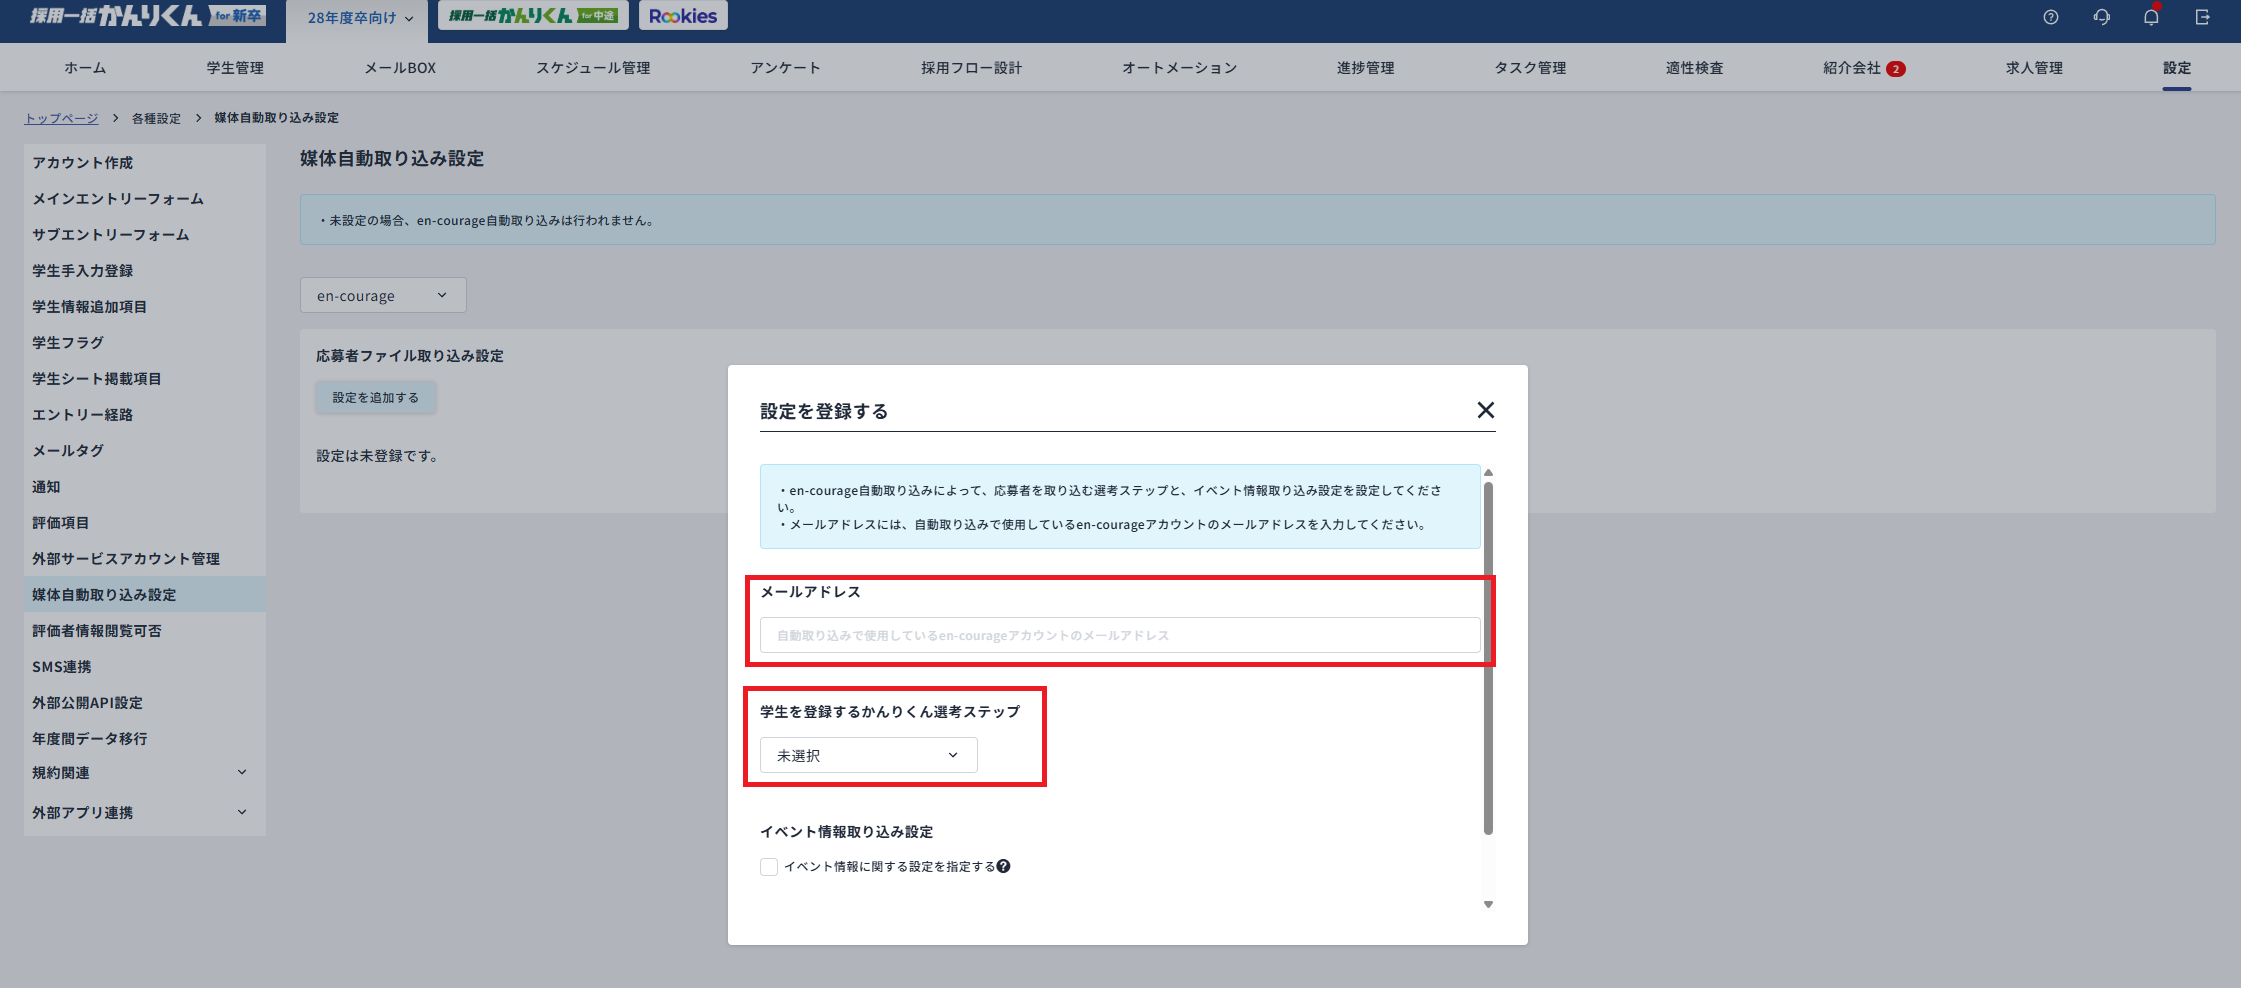Open 採用一括かんりくん for 中途
This screenshot has width=2241, height=988.
[x=531, y=15]
